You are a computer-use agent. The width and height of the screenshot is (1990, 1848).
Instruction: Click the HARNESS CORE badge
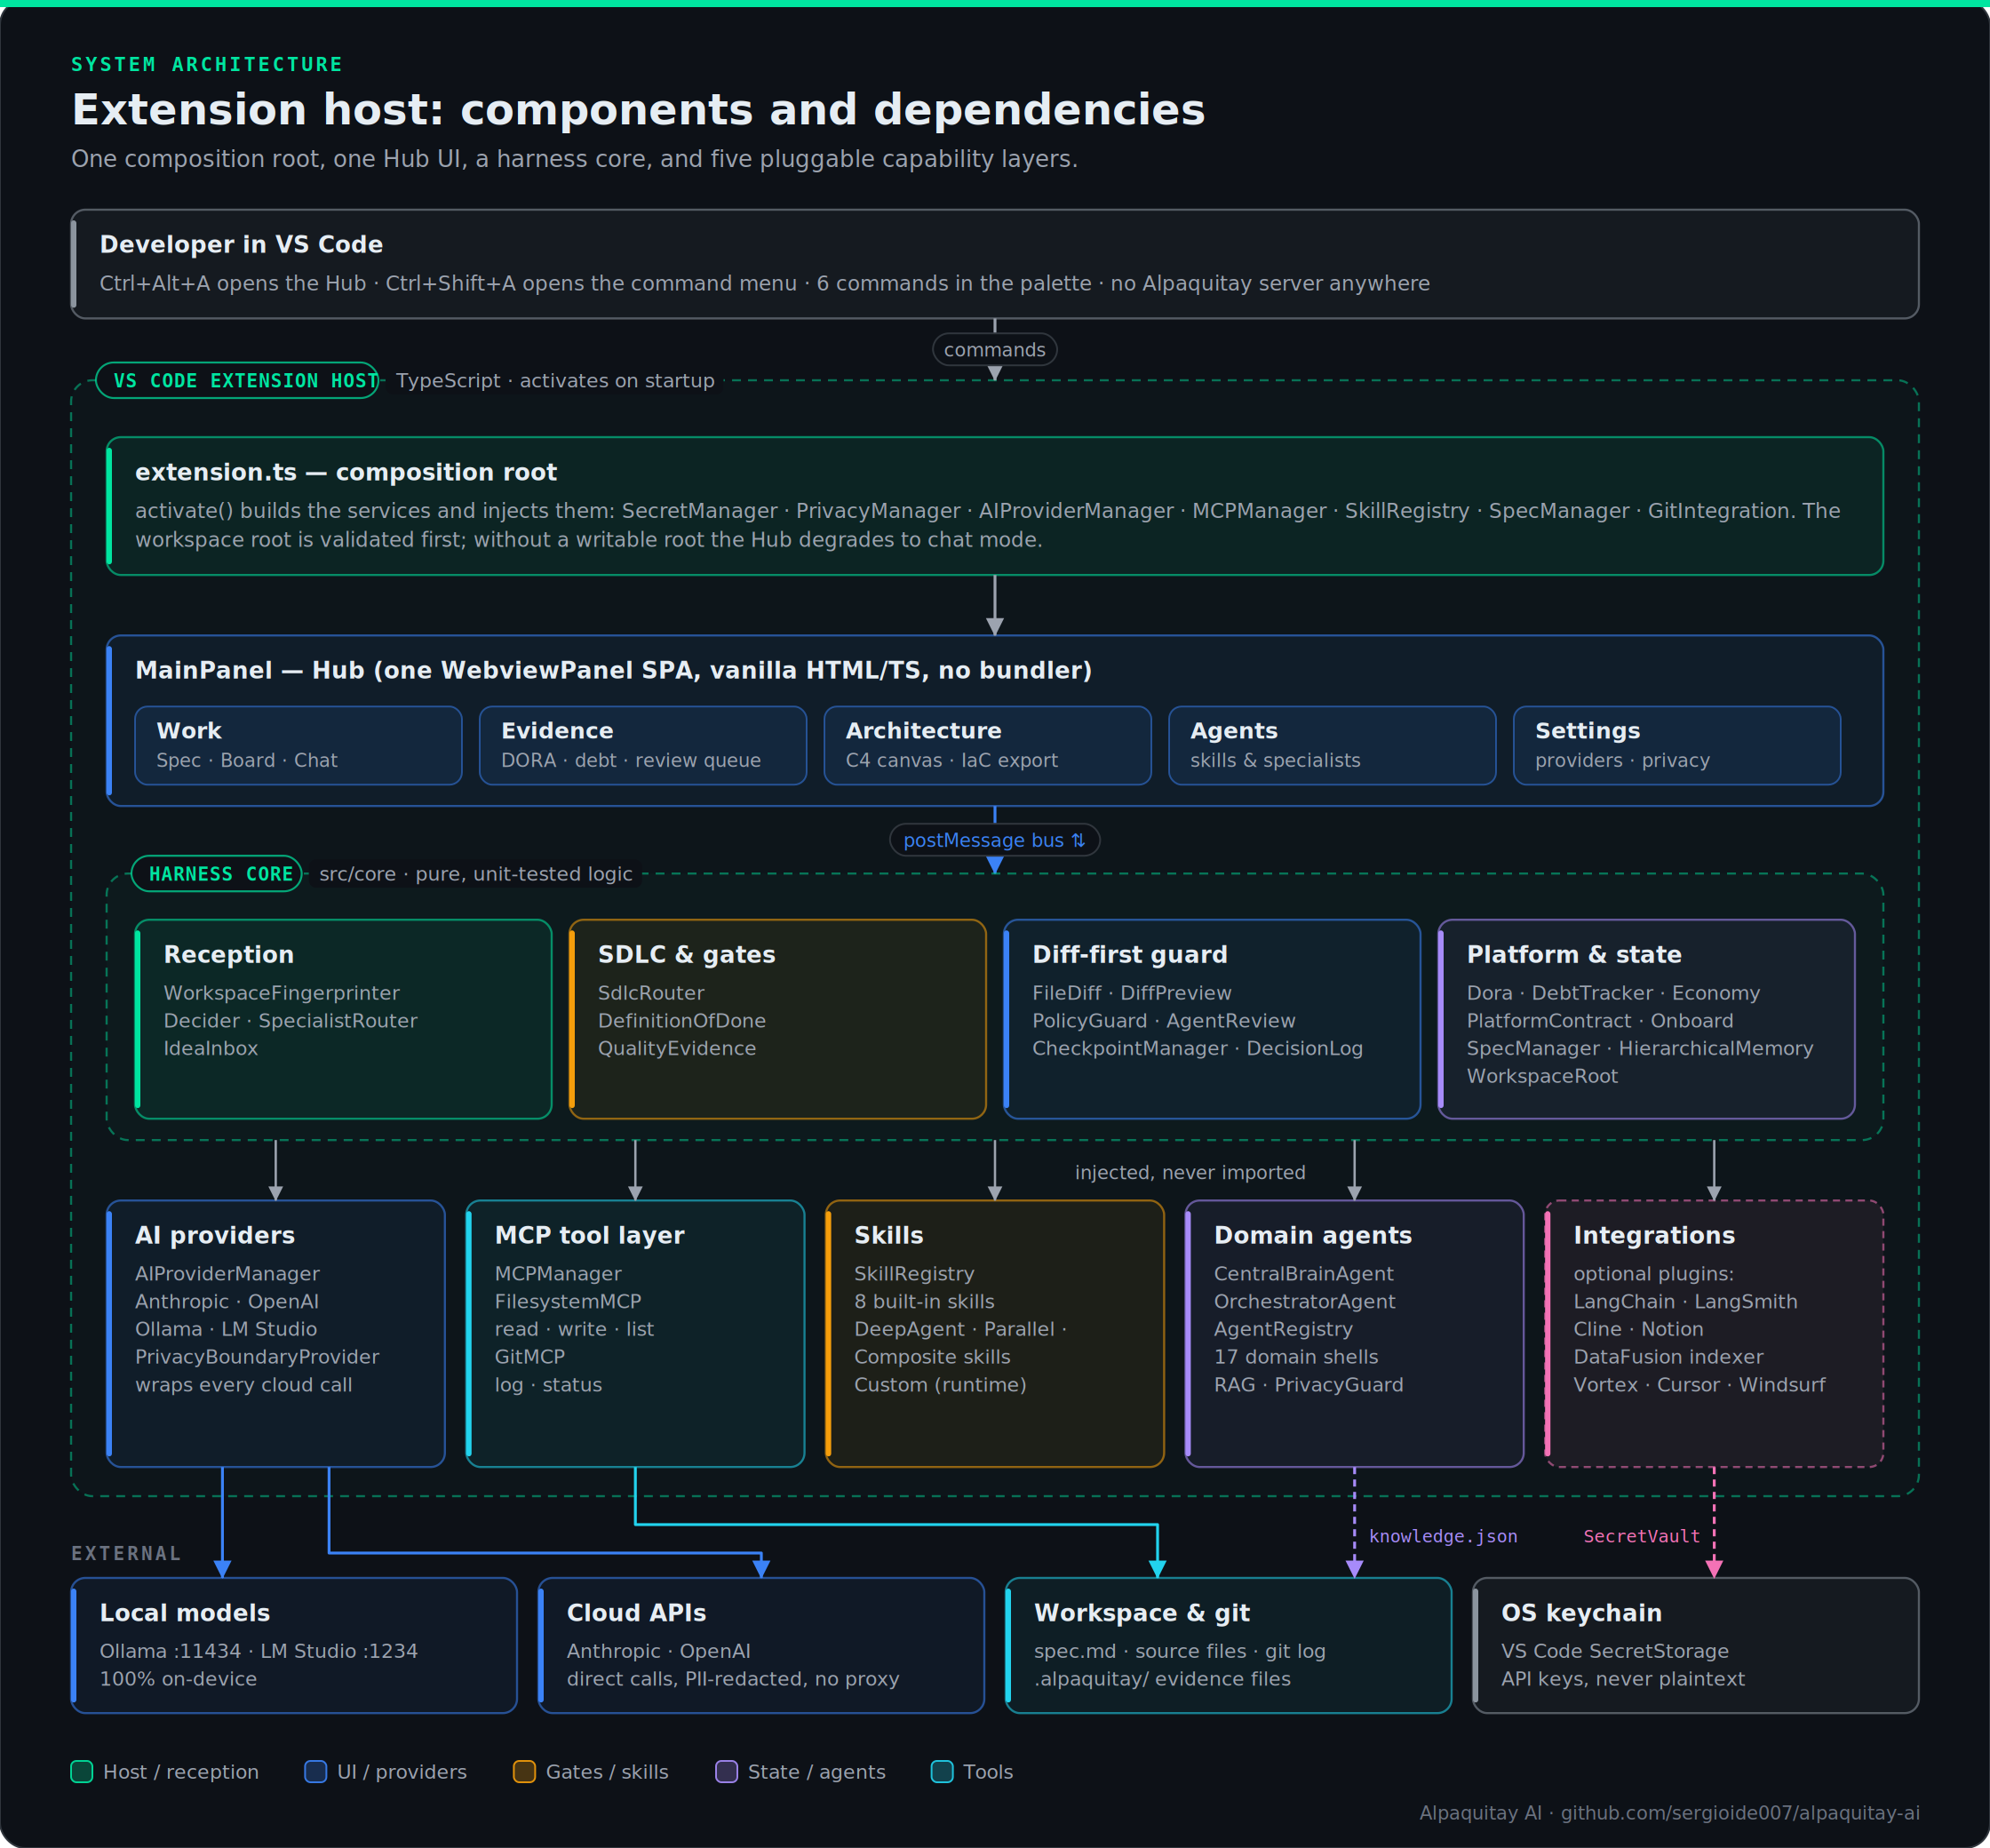[217, 873]
